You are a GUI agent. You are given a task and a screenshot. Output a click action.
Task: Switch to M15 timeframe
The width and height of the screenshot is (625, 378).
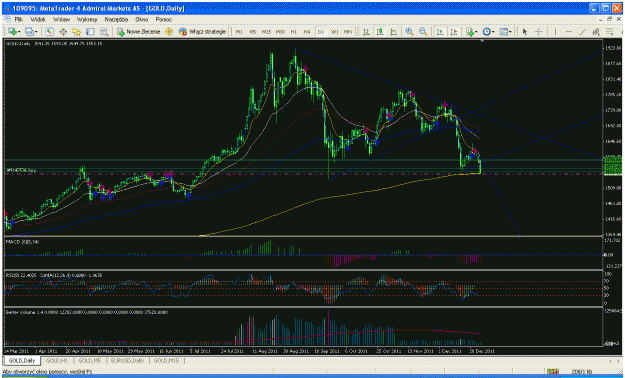tap(266, 32)
